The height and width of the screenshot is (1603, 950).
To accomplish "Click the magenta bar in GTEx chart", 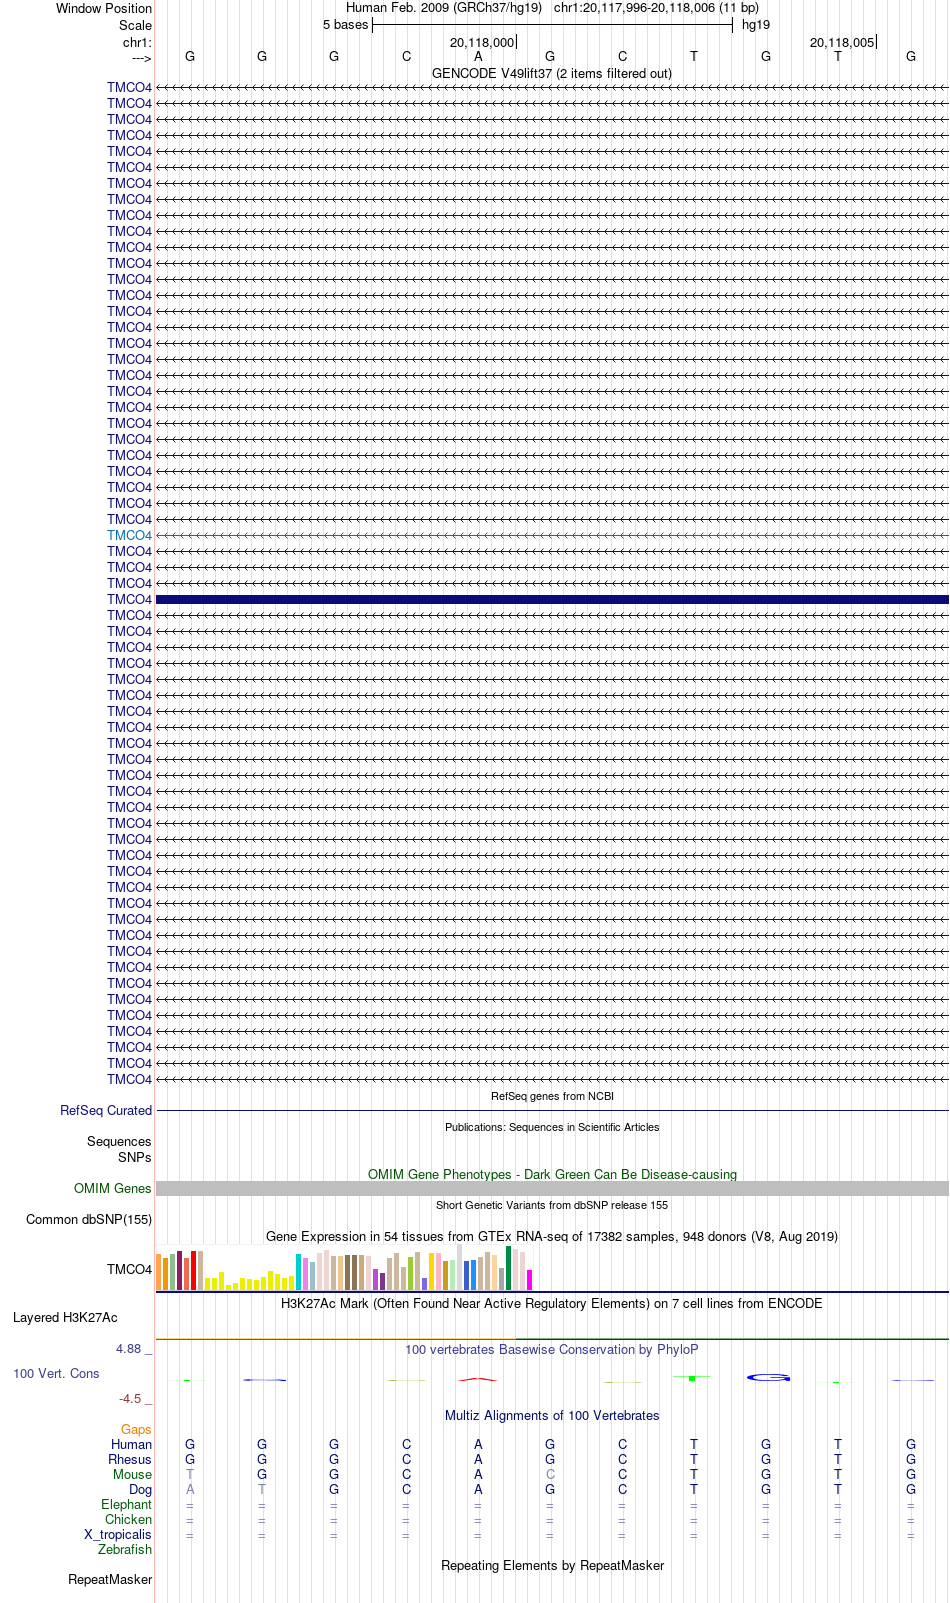I will pyautogui.click(x=529, y=1280).
